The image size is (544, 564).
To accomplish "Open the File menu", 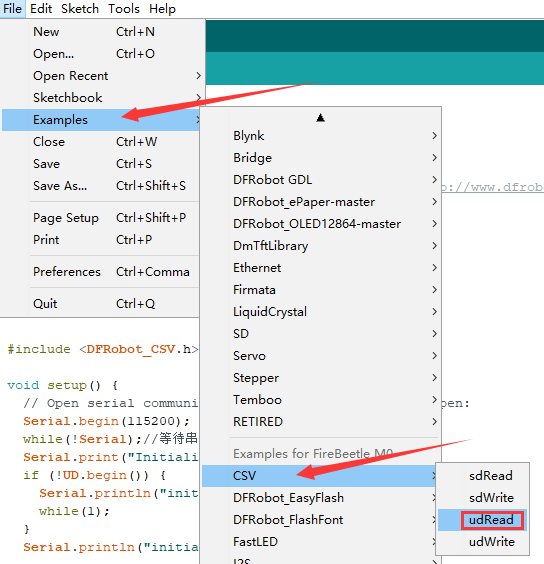I will (12, 8).
